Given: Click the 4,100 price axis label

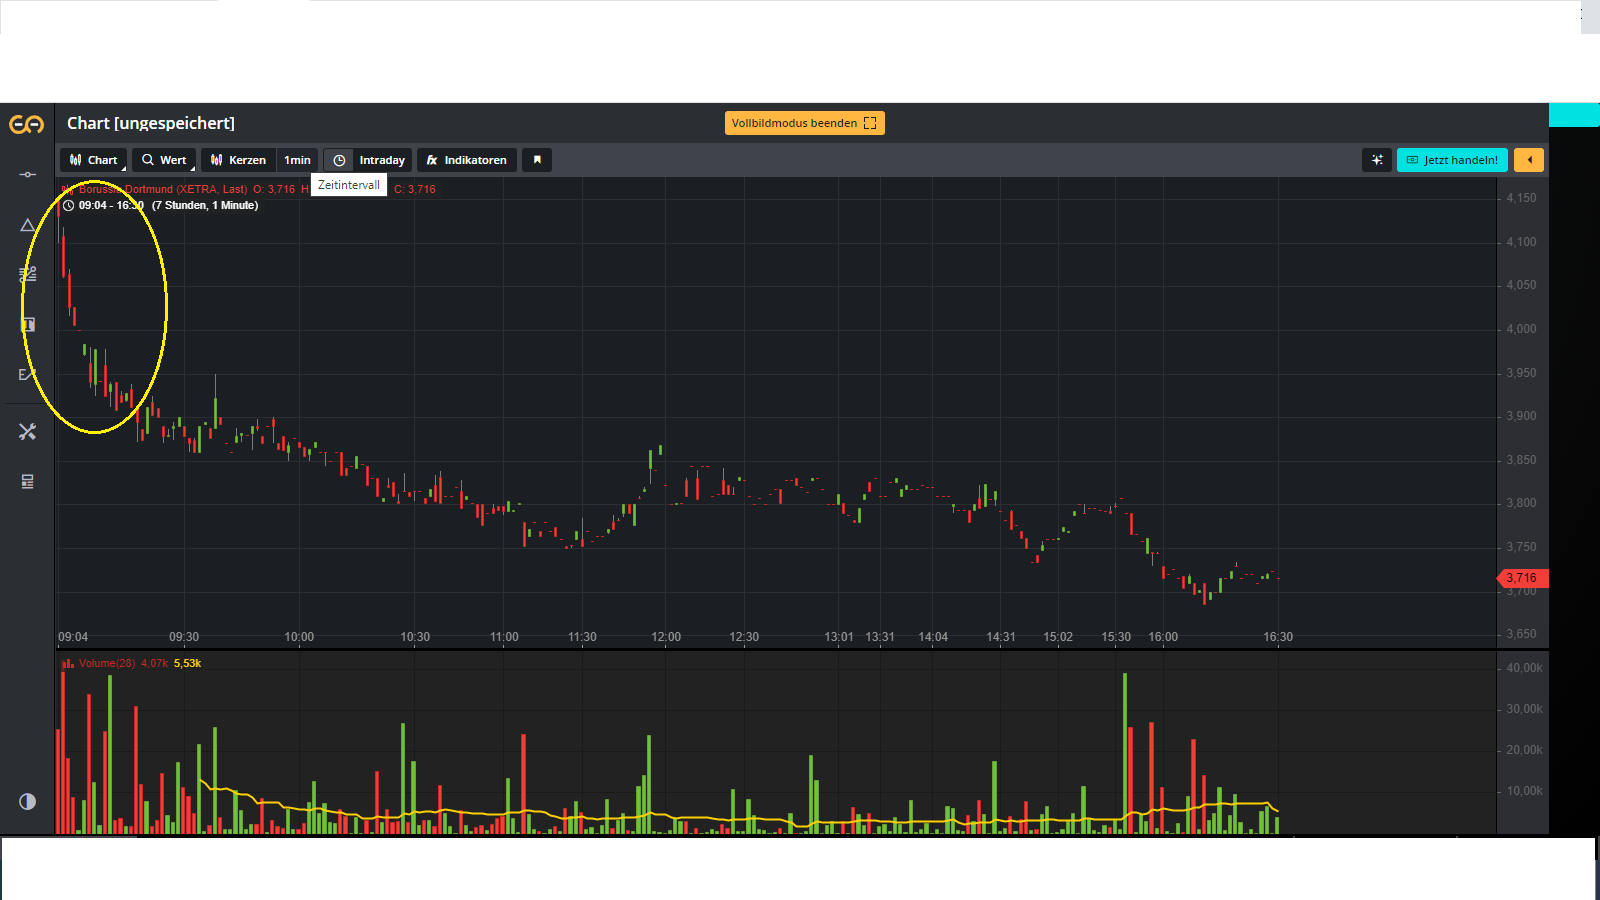Looking at the screenshot, I should click(x=1521, y=242).
